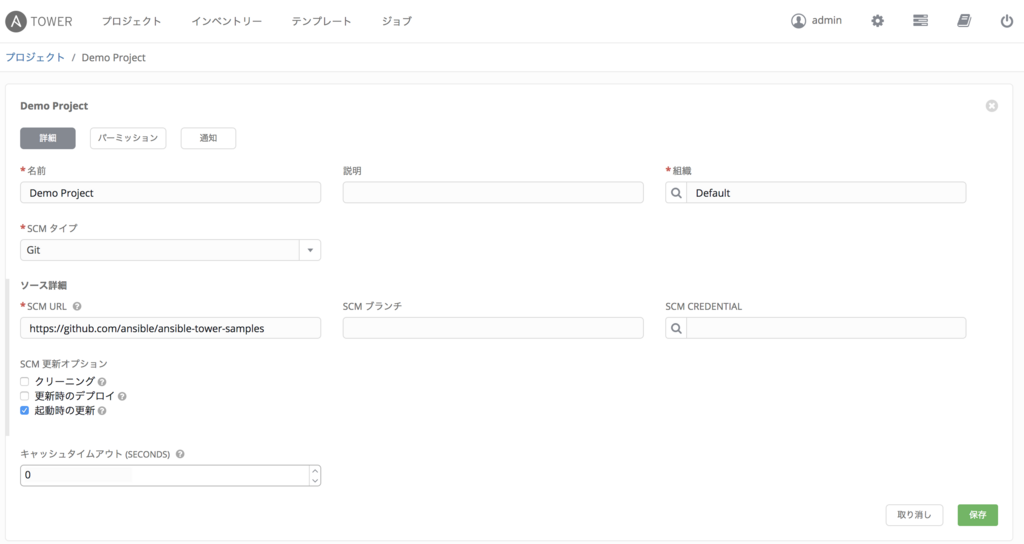Image resolution: width=1024 pixels, height=544 pixels.
Task: Click the 取り消し cancel button
Action: [914, 515]
